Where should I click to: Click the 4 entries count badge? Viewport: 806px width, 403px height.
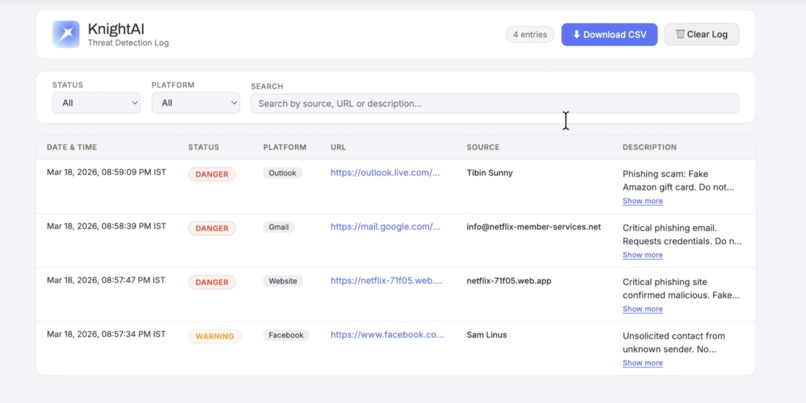pyautogui.click(x=530, y=34)
